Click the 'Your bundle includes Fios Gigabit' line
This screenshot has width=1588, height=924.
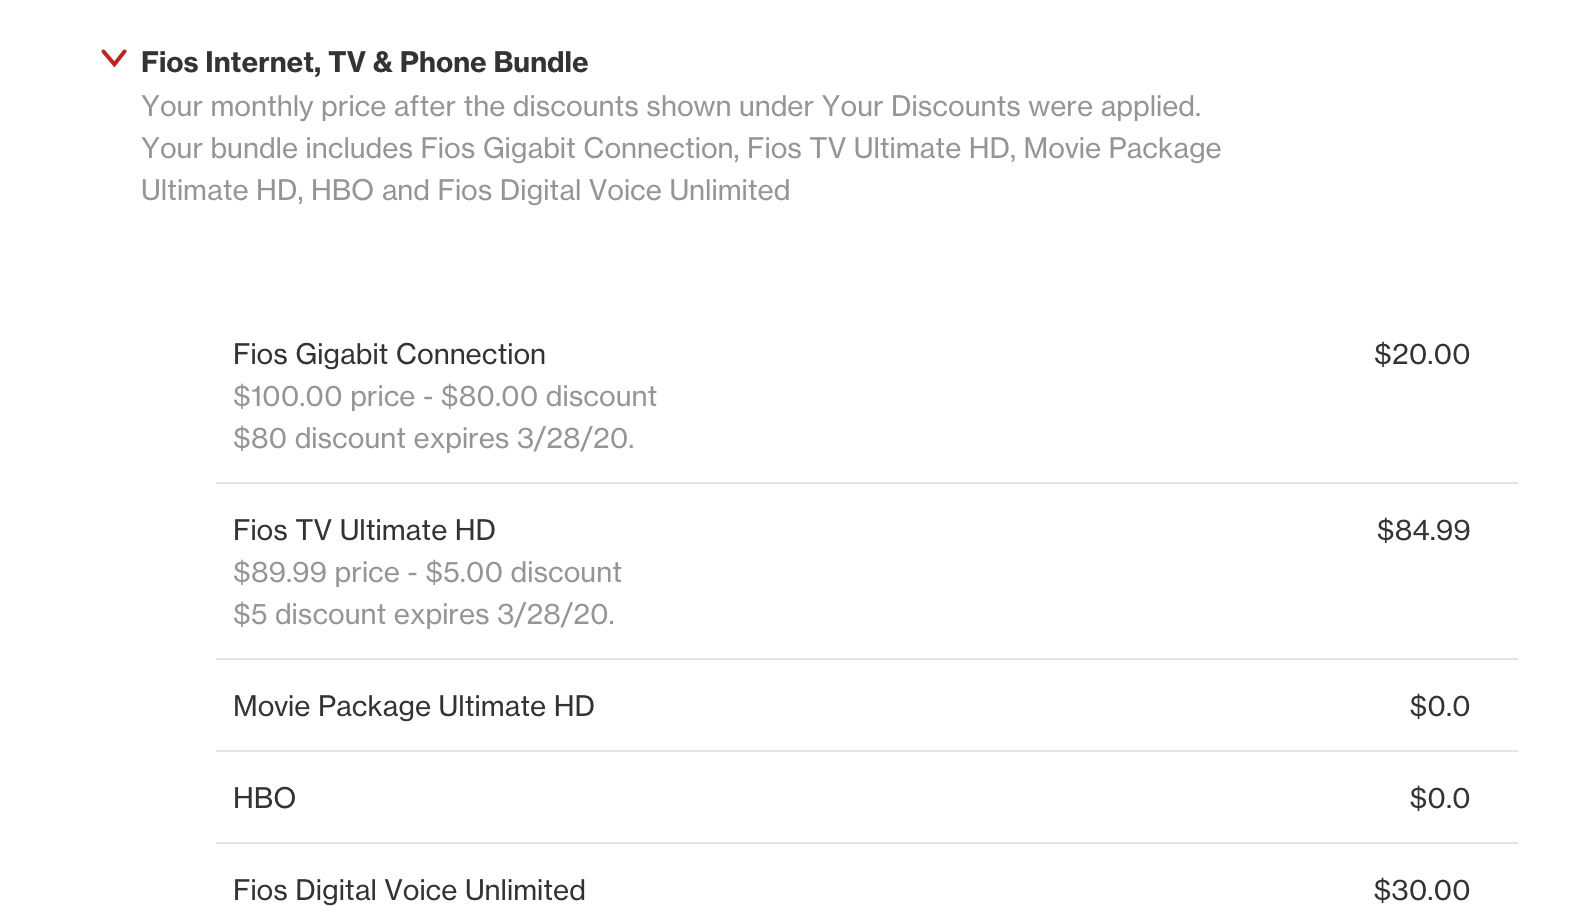point(680,148)
